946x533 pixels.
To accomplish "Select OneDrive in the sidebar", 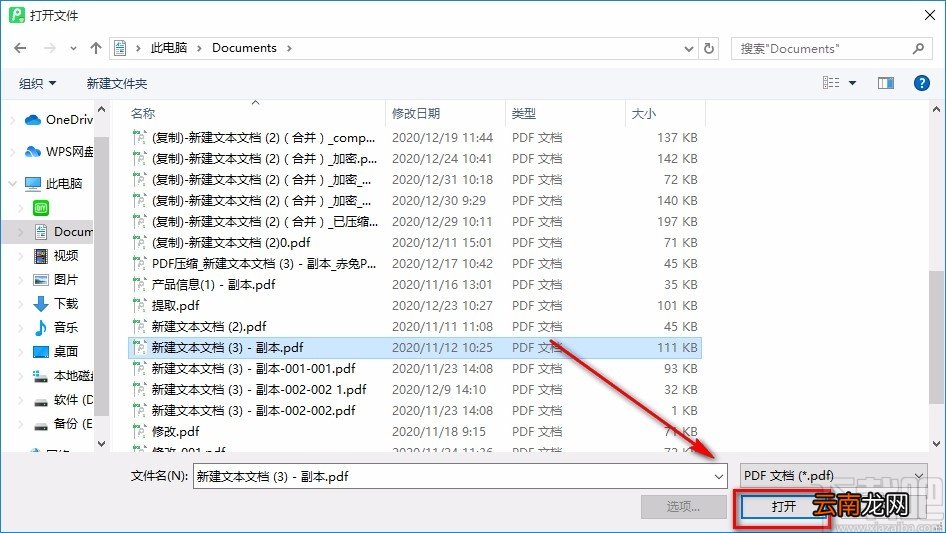I will 59,120.
